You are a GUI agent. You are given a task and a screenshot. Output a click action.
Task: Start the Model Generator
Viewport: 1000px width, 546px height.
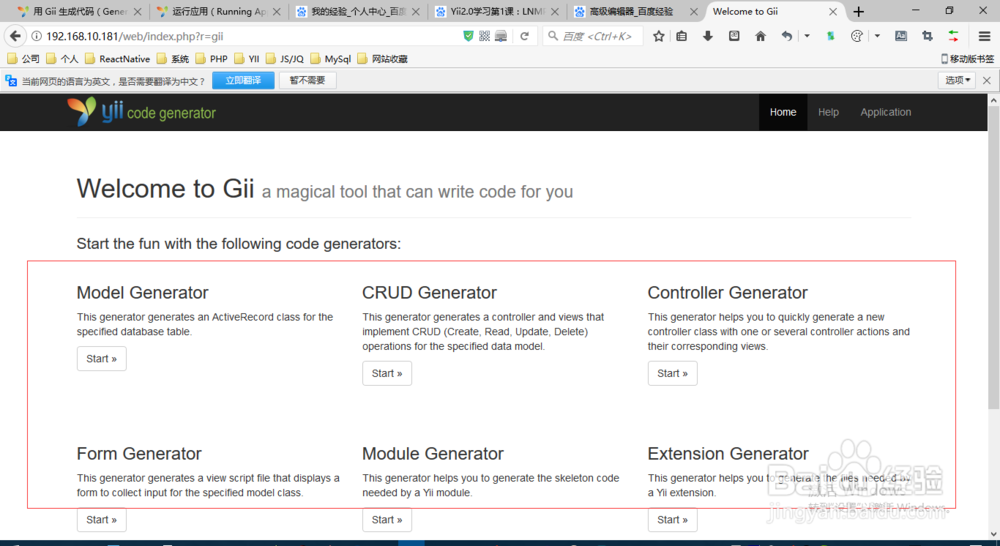pyautogui.click(x=101, y=358)
